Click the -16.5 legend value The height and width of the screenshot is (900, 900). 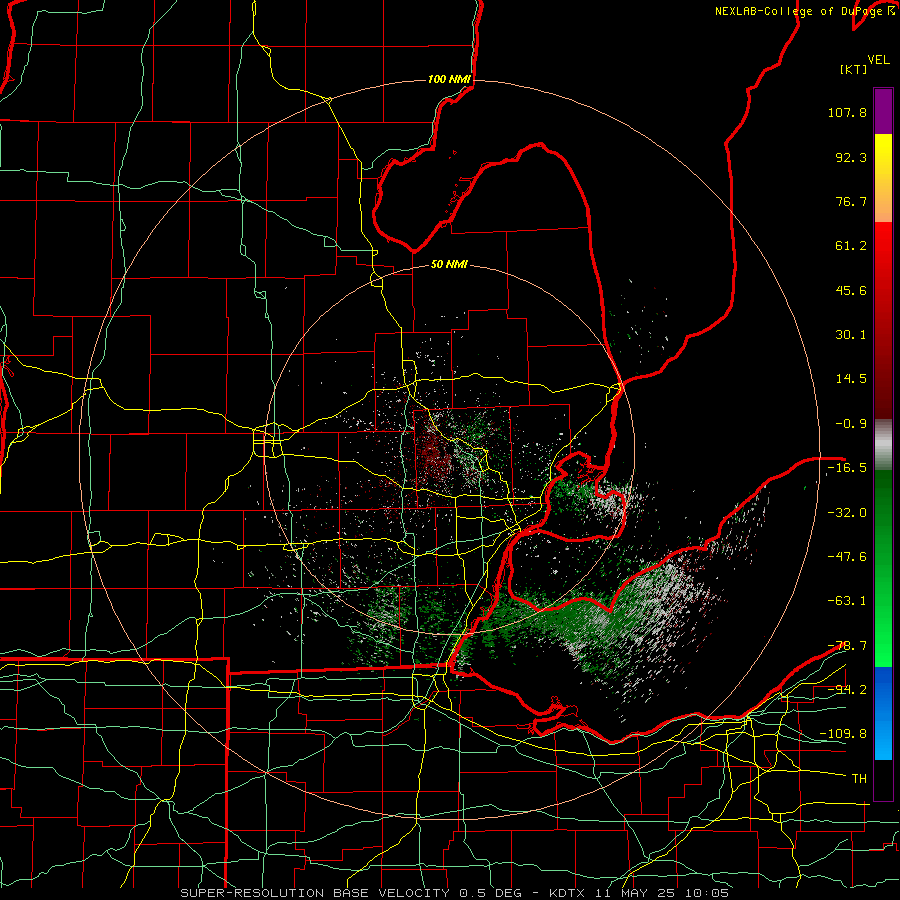click(847, 468)
